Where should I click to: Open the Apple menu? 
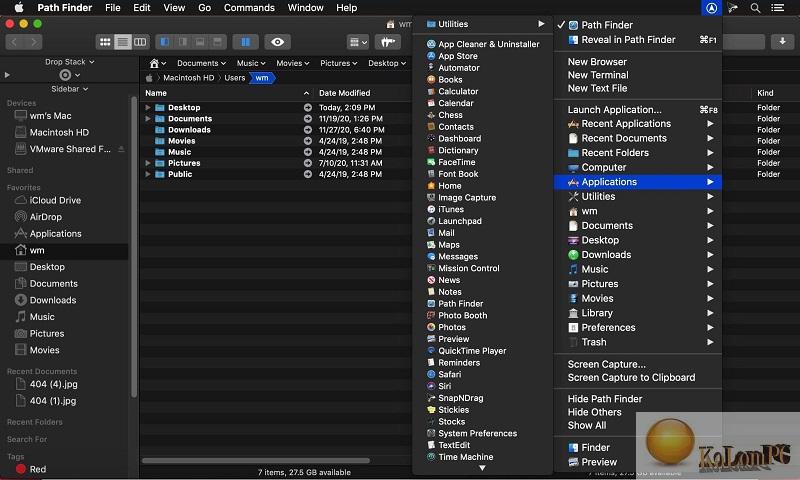19,8
